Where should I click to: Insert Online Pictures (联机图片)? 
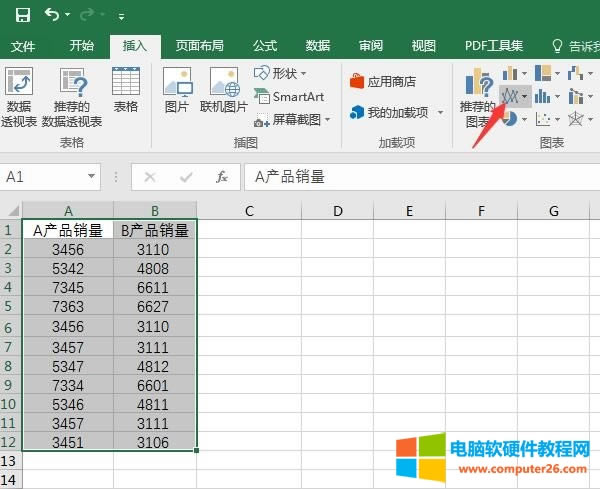pos(223,90)
